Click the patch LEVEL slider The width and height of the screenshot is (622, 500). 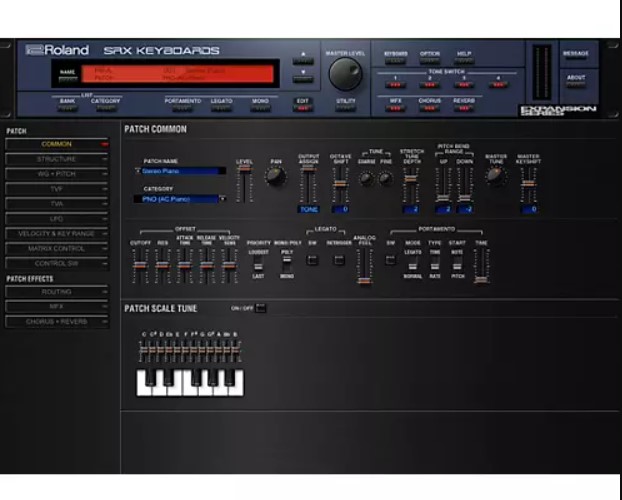[x=244, y=185]
